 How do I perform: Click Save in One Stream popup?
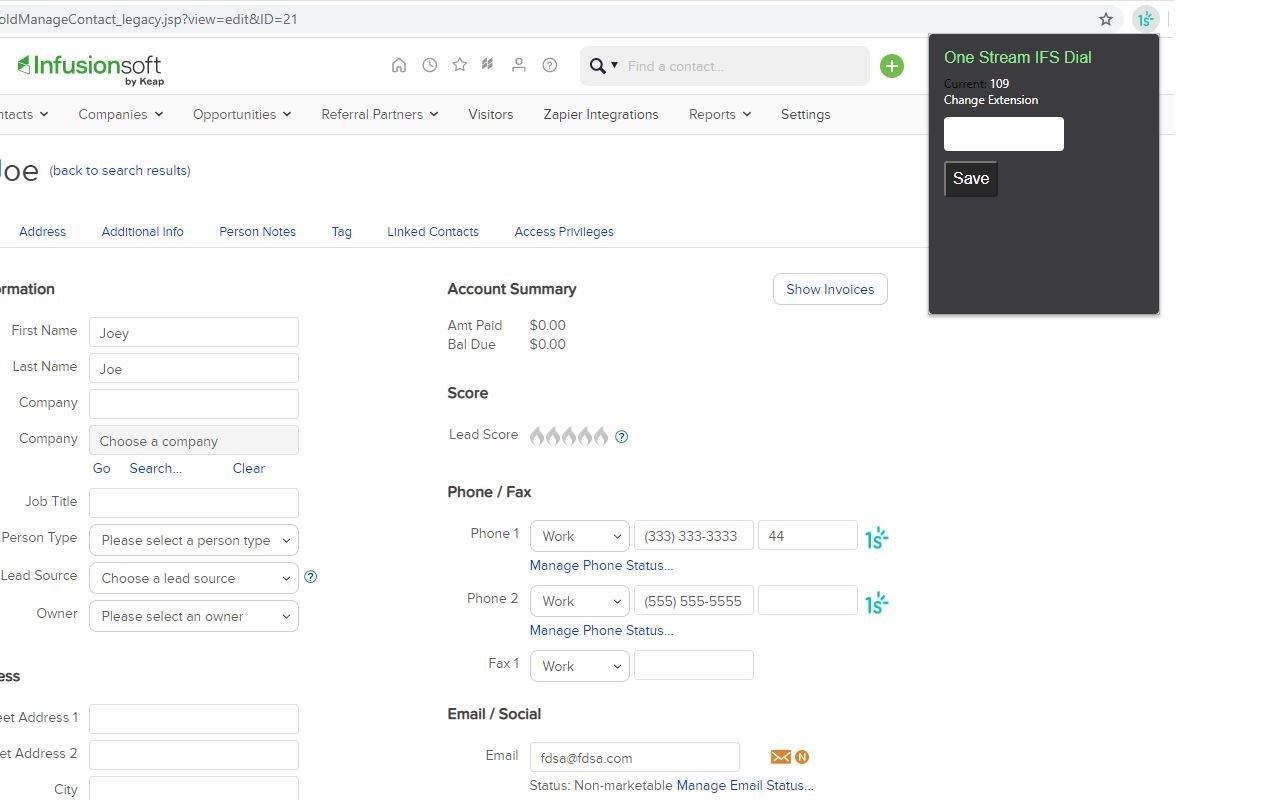click(971, 179)
